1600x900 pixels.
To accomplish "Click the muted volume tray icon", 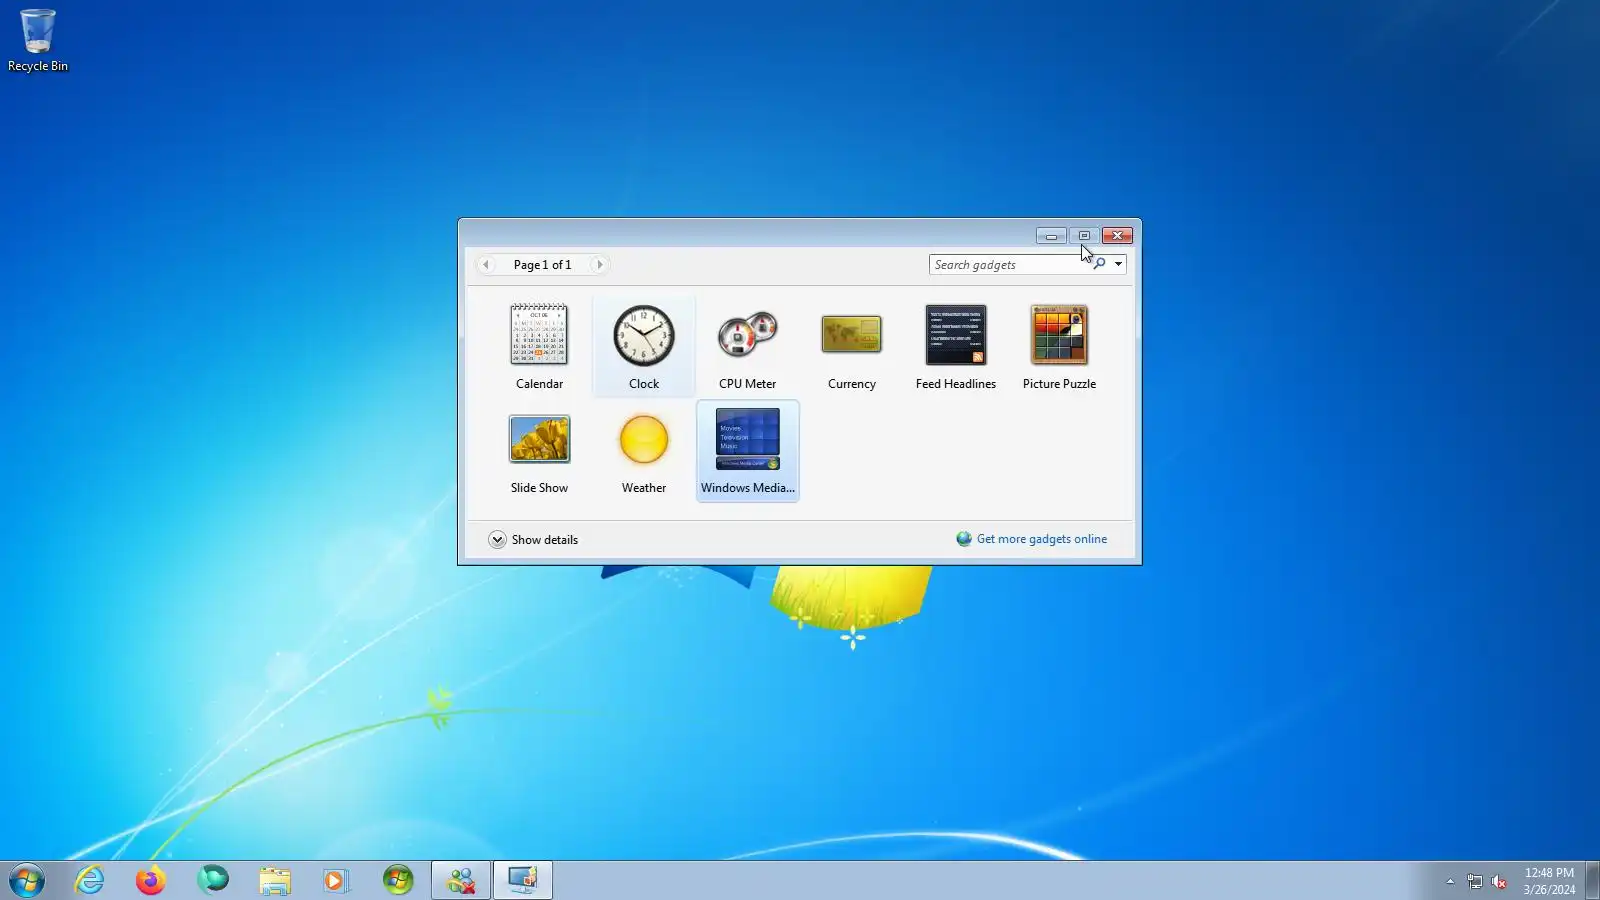I will [x=1499, y=881].
